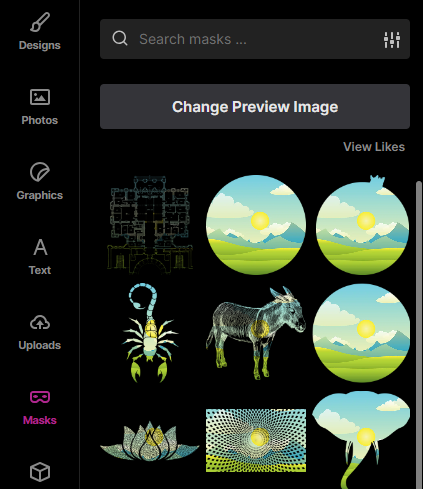
Task: Select the pomegranate-shaped mask with crown top
Action: pos(362,225)
